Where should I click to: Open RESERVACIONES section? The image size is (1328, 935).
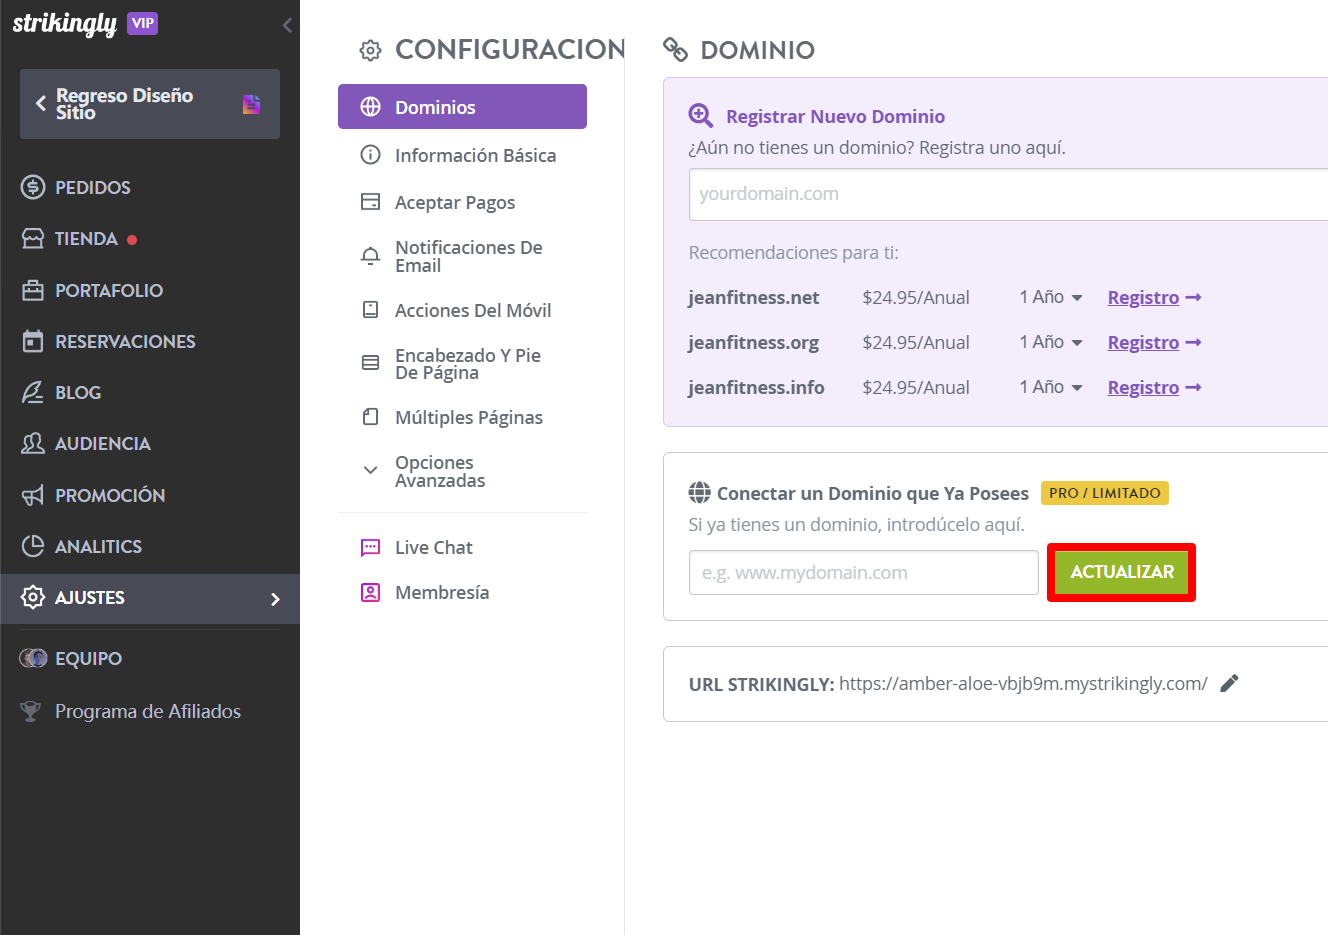(125, 341)
